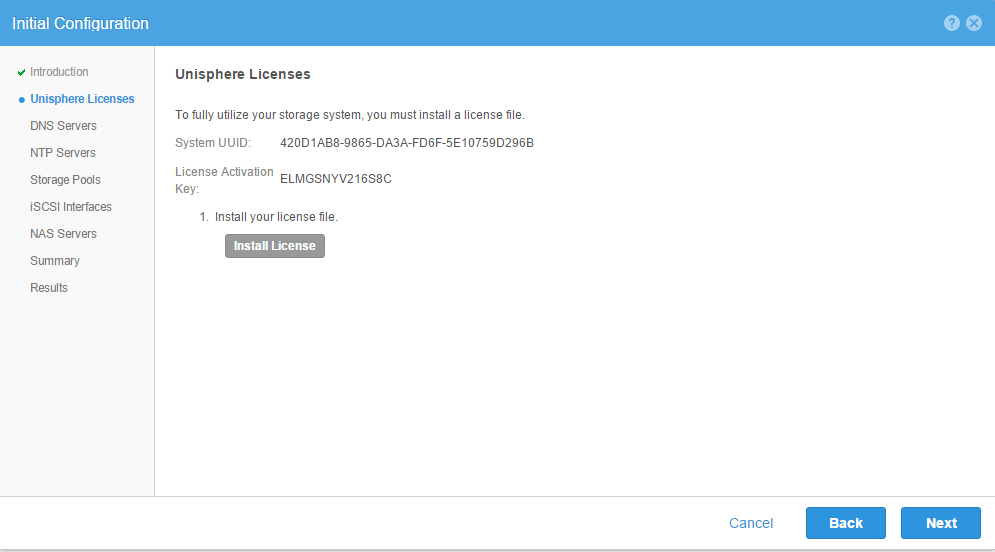Click the green checkmark next to Introduction
The image size is (995, 552).
click(x=22, y=72)
